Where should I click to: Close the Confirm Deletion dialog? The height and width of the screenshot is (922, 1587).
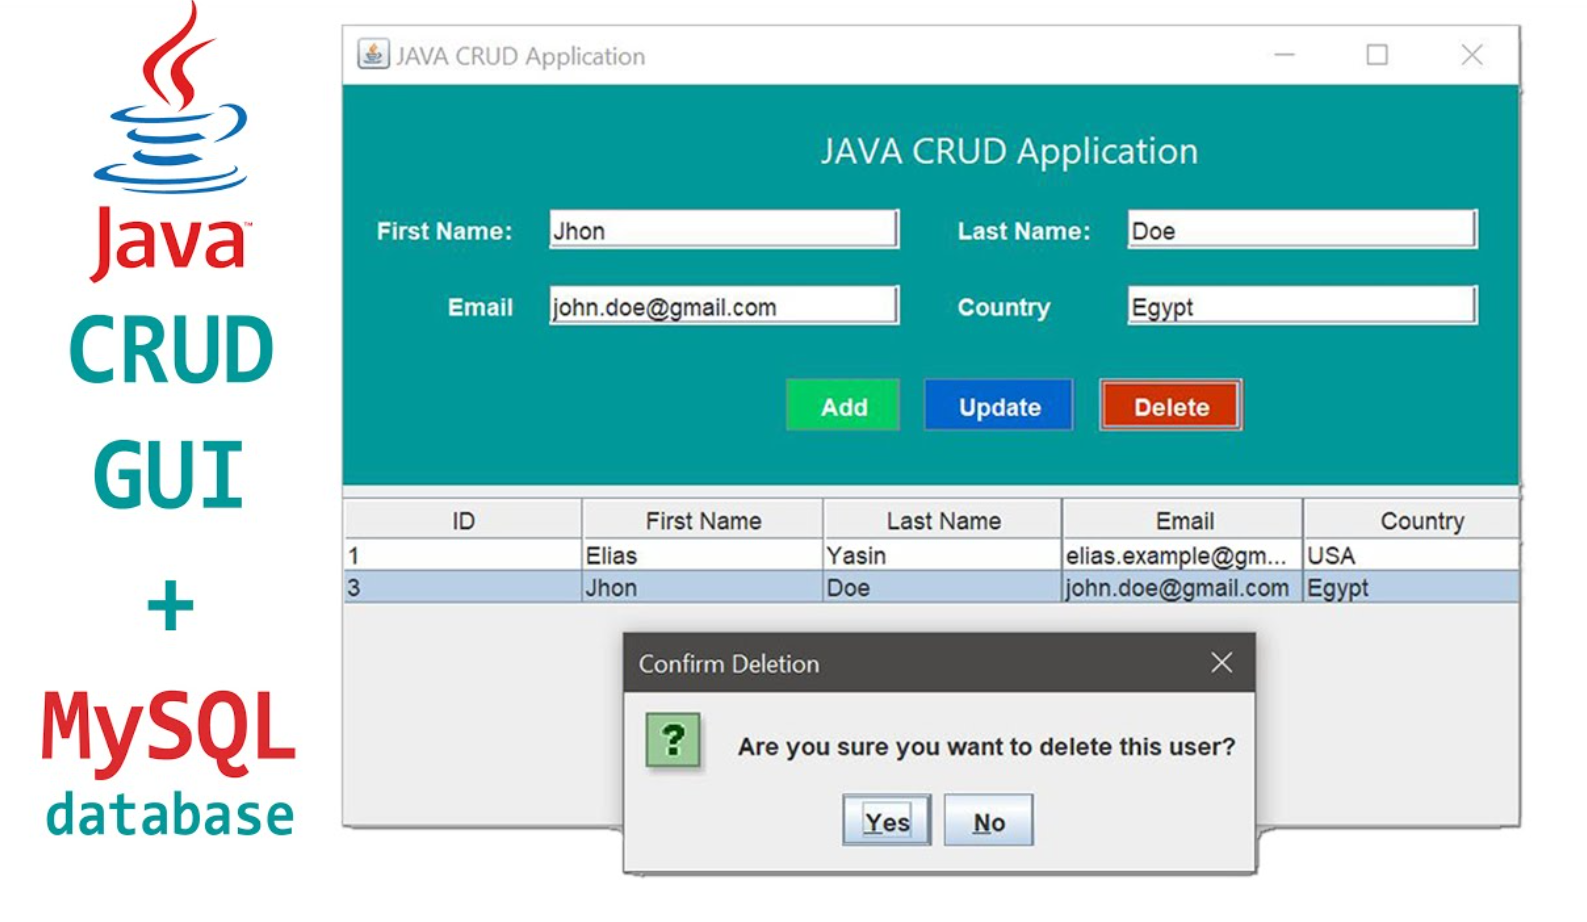point(1221,662)
